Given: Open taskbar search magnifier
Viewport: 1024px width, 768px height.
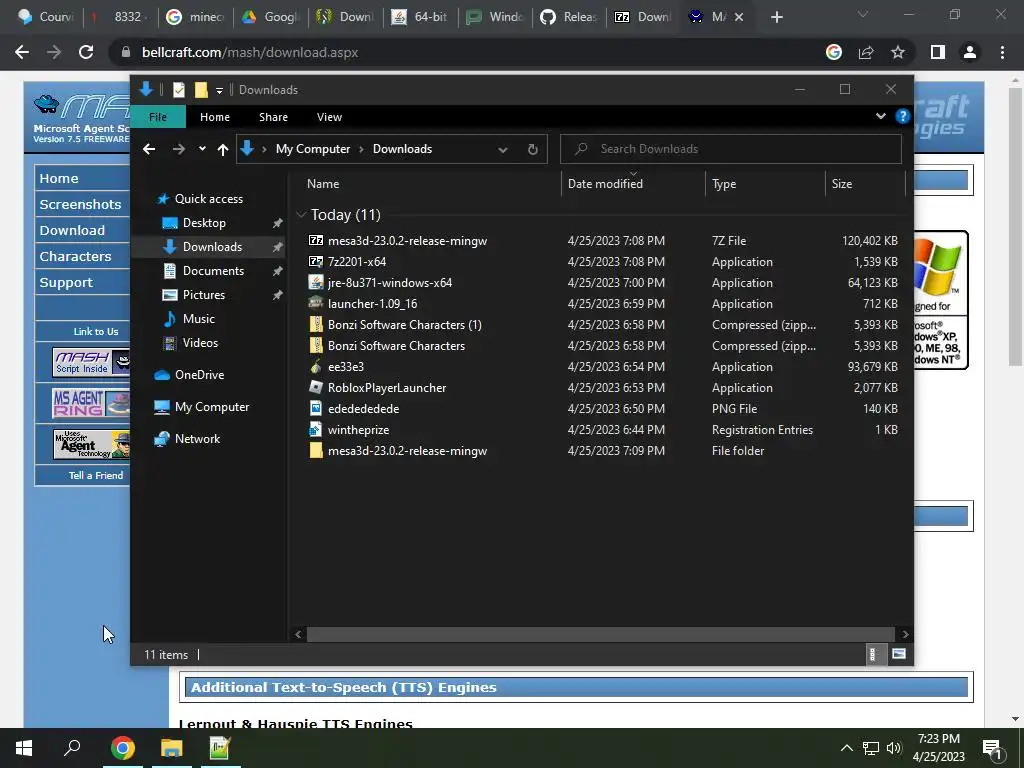Looking at the screenshot, I should click(x=72, y=747).
